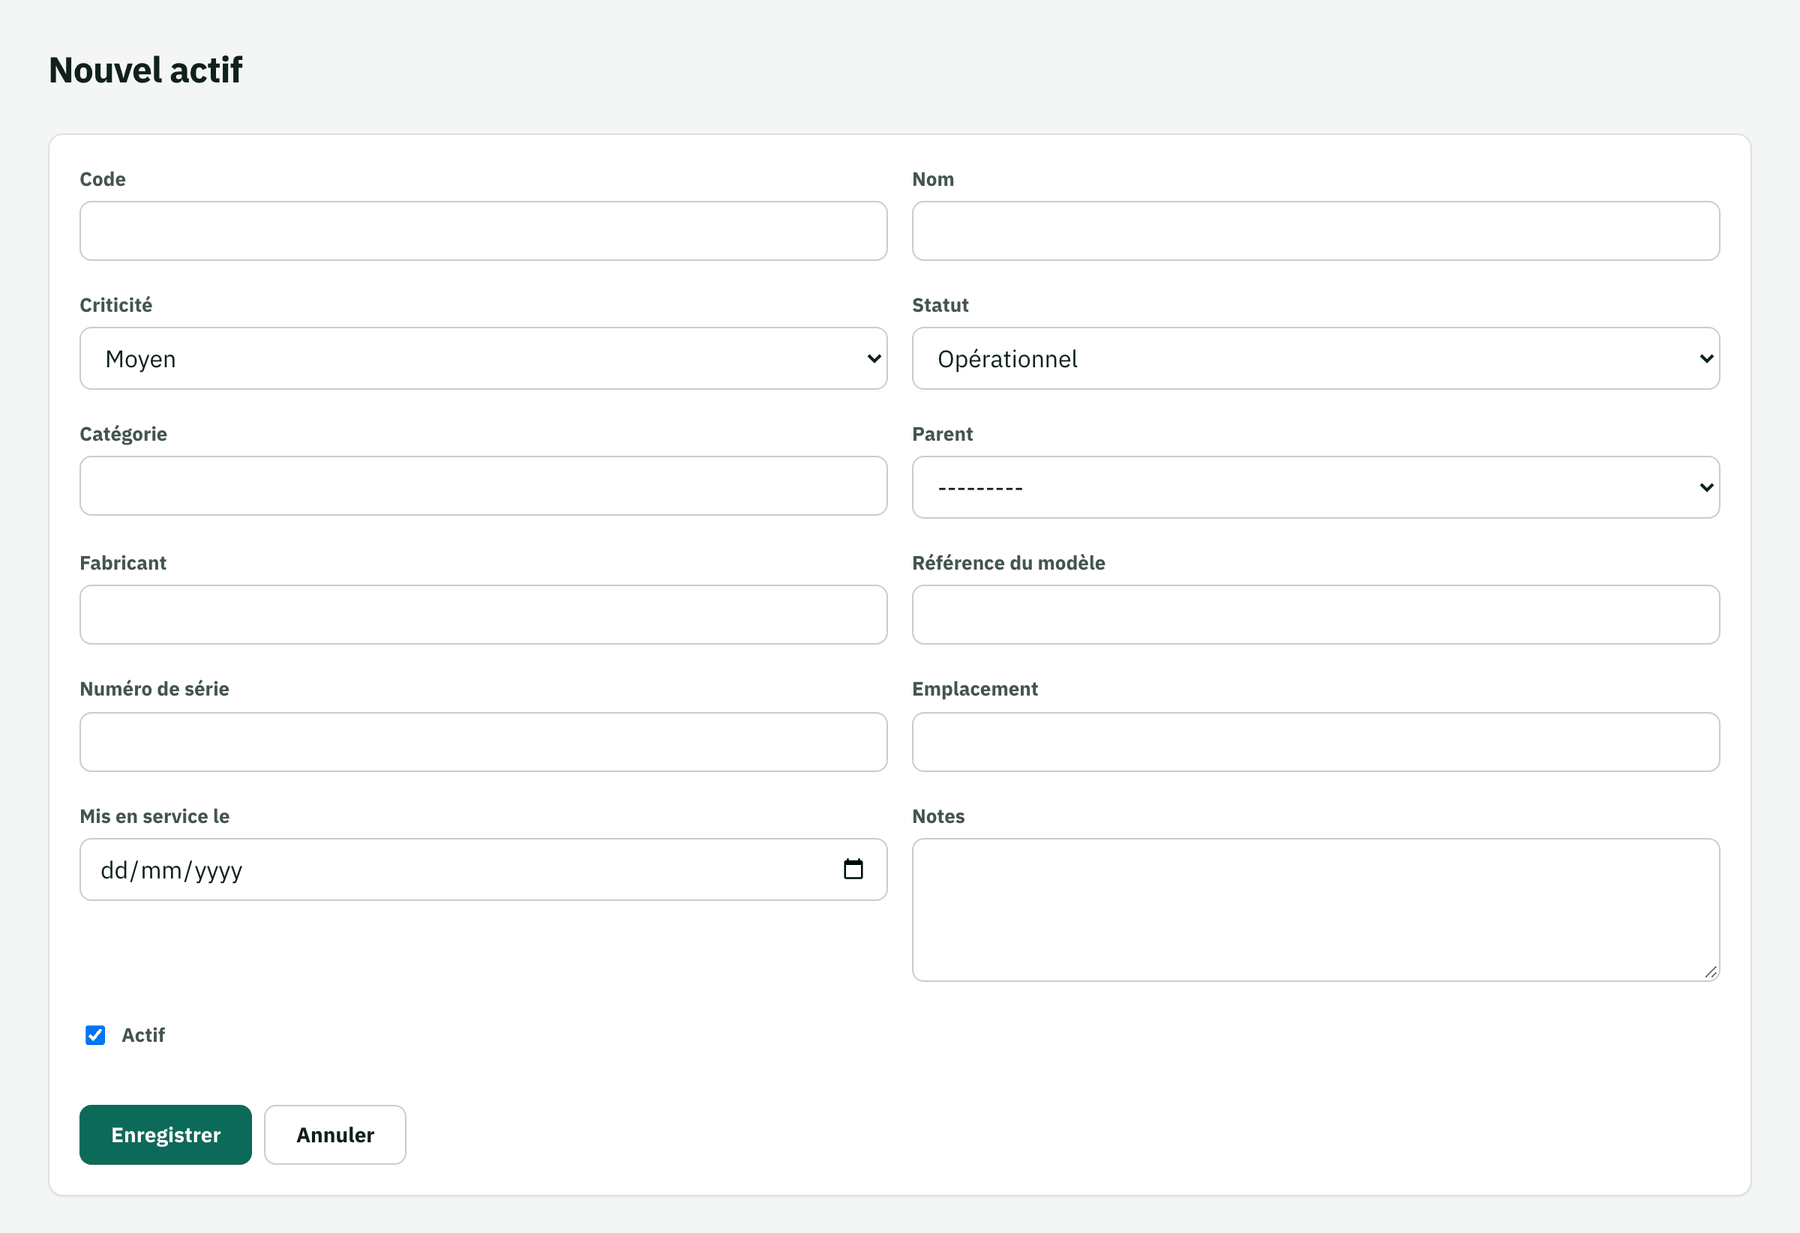The width and height of the screenshot is (1800, 1233).
Task: Click into the Fabricant field
Action: tap(483, 615)
